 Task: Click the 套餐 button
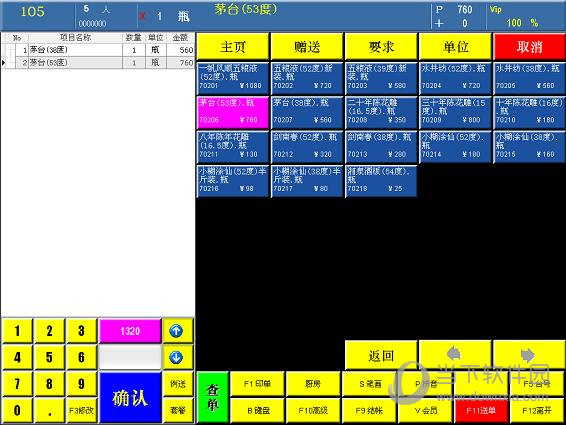coord(178,410)
